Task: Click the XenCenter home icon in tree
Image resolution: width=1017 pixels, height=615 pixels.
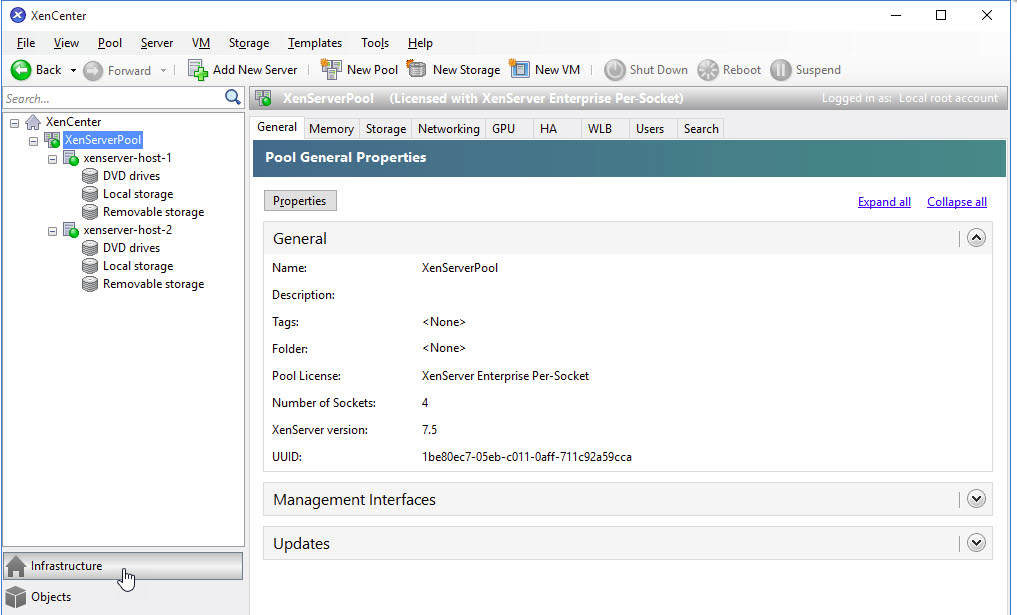Action: [x=33, y=122]
